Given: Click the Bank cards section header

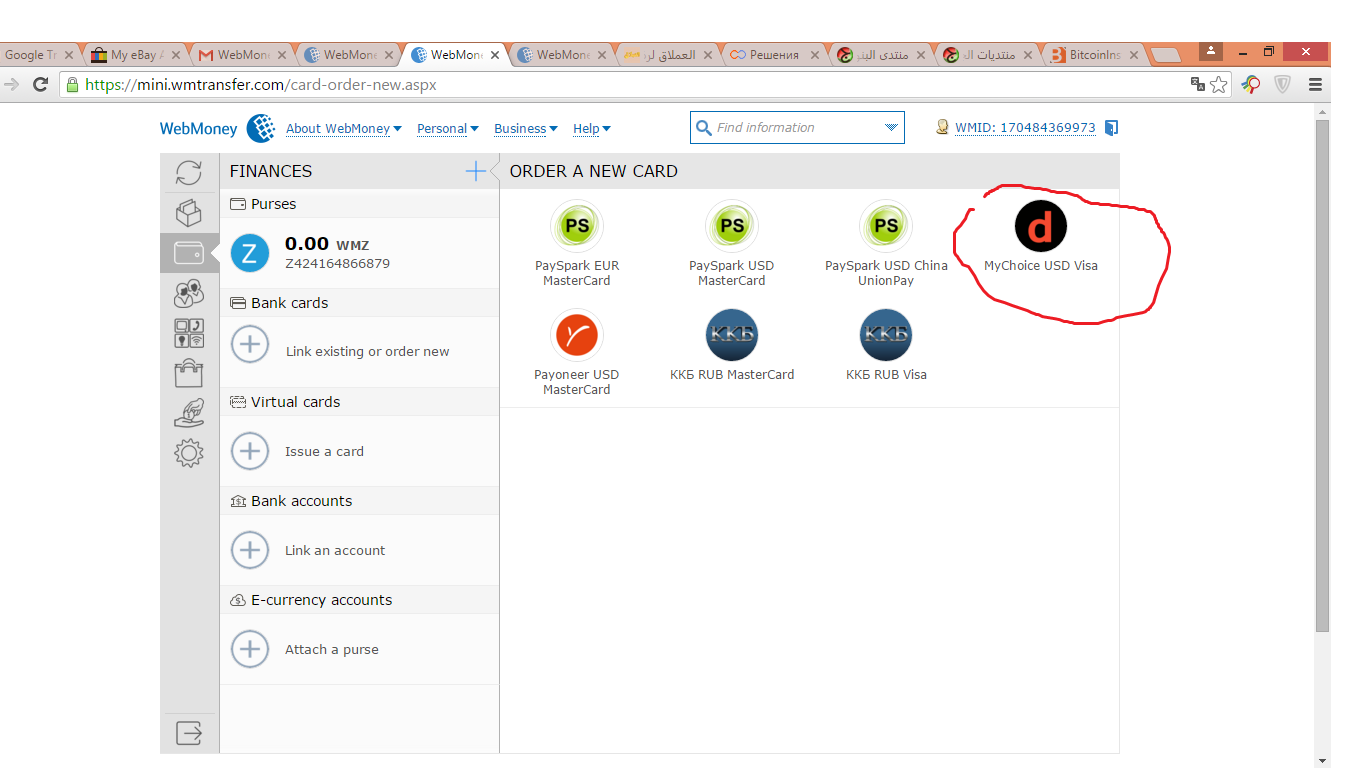Looking at the screenshot, I should tap(359, 303).
